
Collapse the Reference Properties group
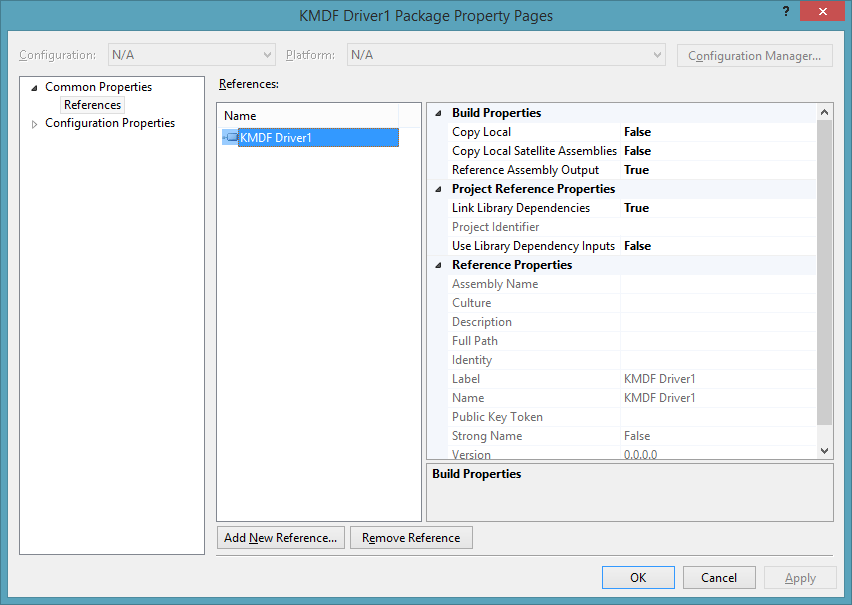coord(437,264)
